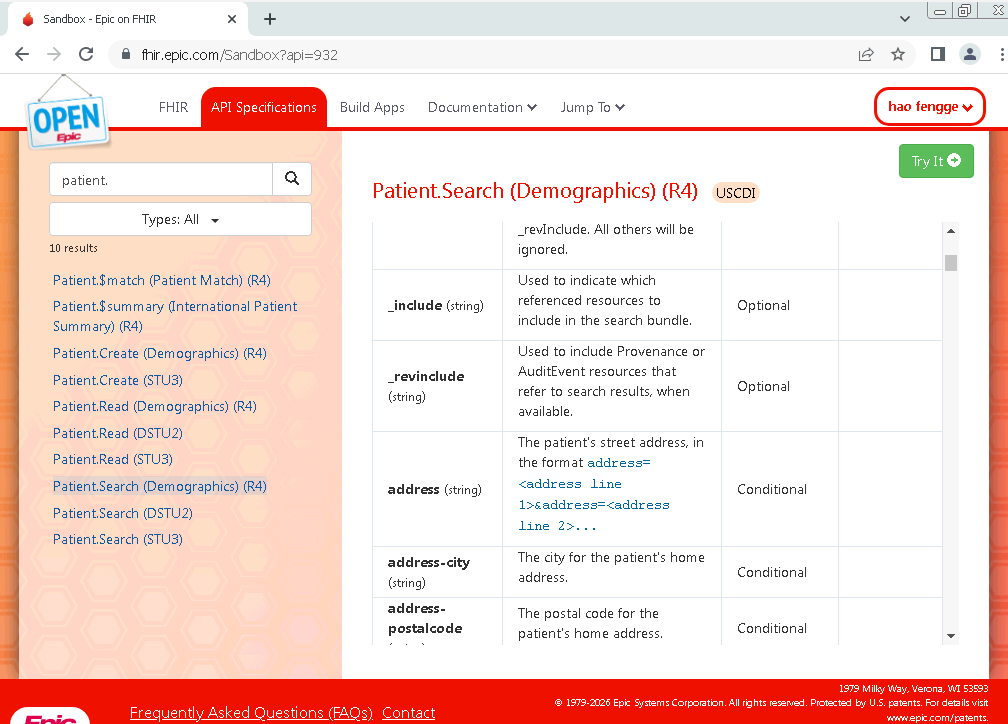This screenshot has height=724, width=1008.
Task: Open the browser side panel icon
Action: pyautogui.click(x=938, y=55)
